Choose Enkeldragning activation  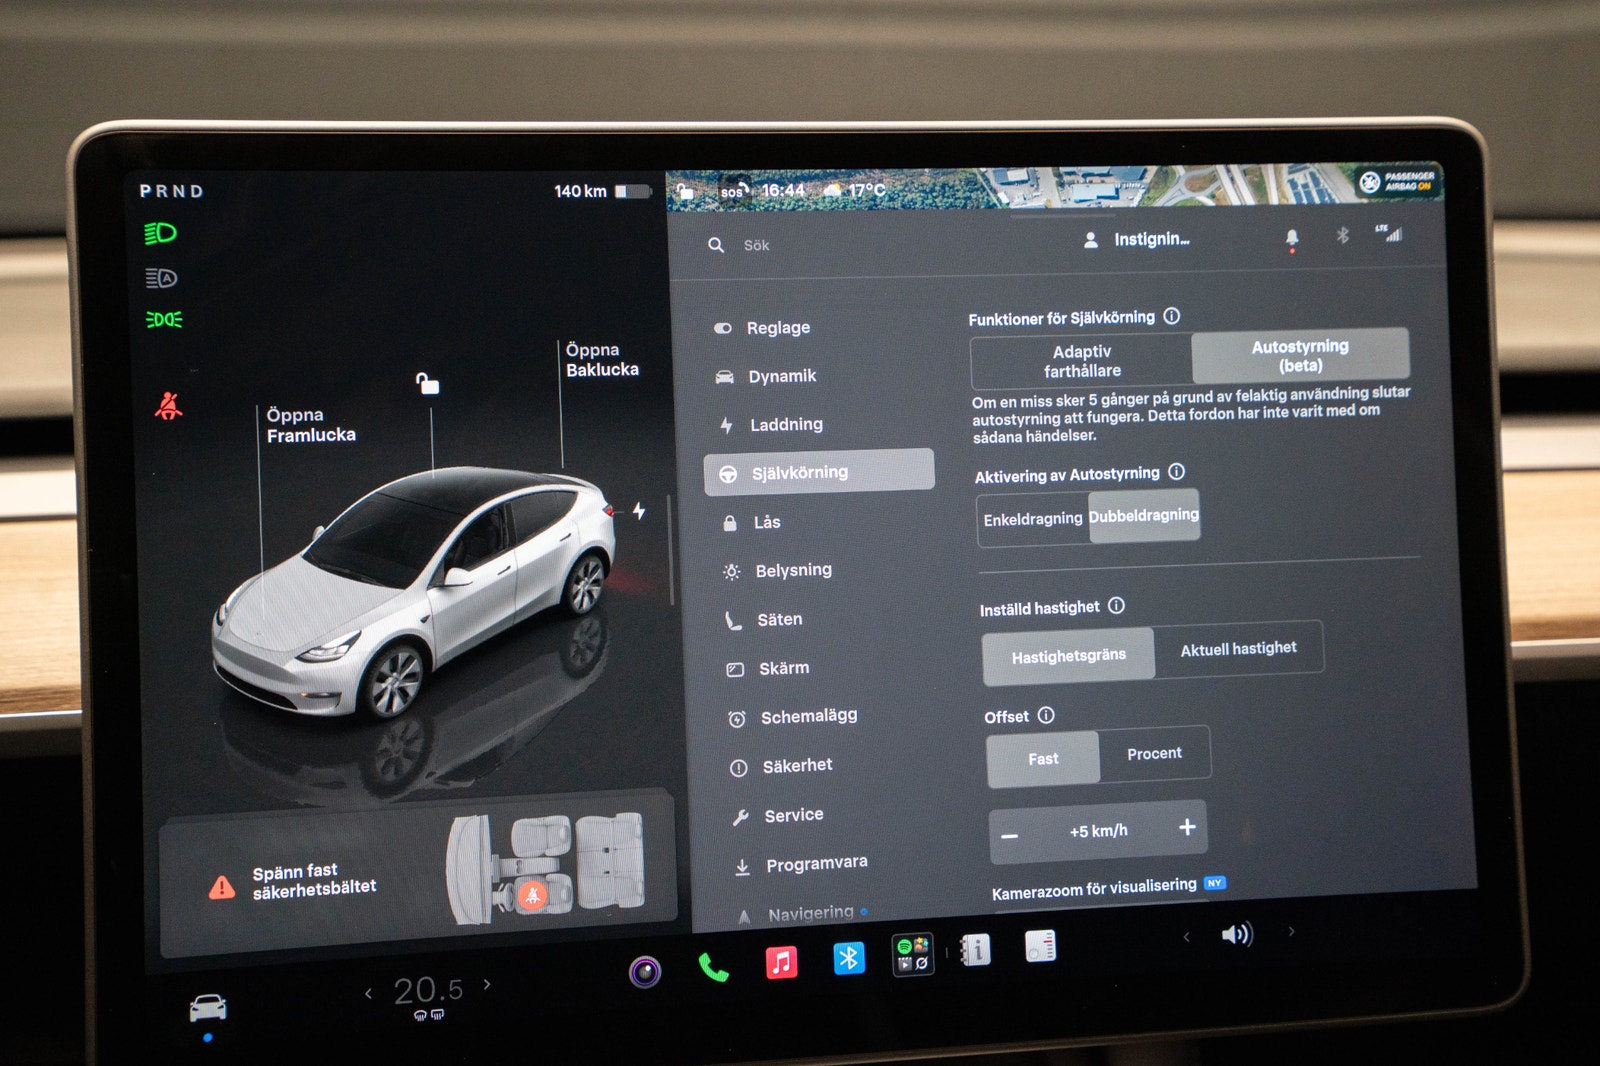(x=1033, y=519)
